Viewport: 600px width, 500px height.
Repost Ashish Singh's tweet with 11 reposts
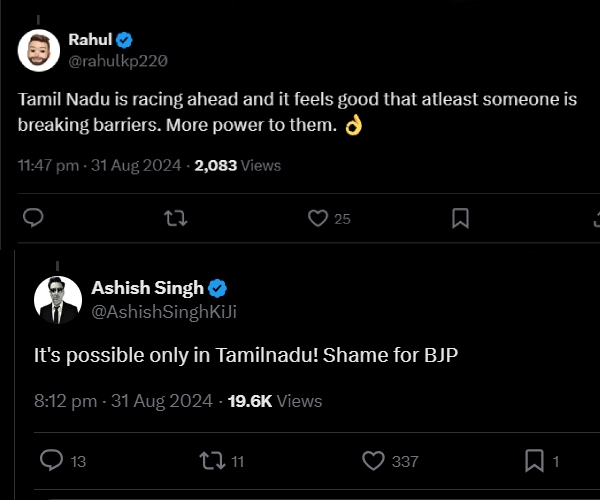tap(212, 460)
